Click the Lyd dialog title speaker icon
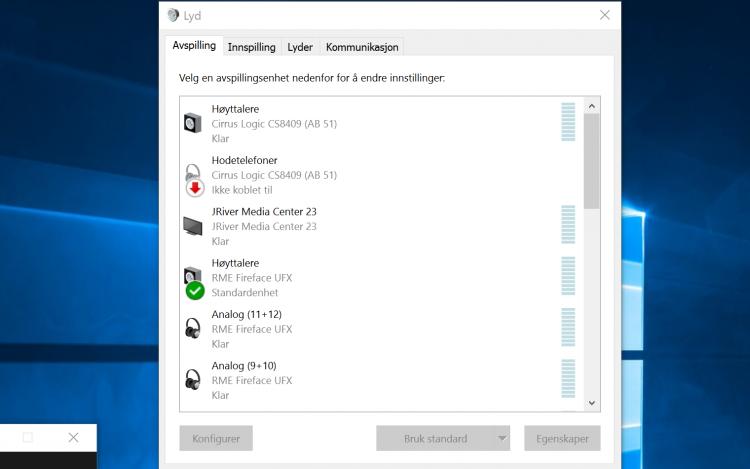The height and width of the screenshot is (469, 750). point(173,15)
